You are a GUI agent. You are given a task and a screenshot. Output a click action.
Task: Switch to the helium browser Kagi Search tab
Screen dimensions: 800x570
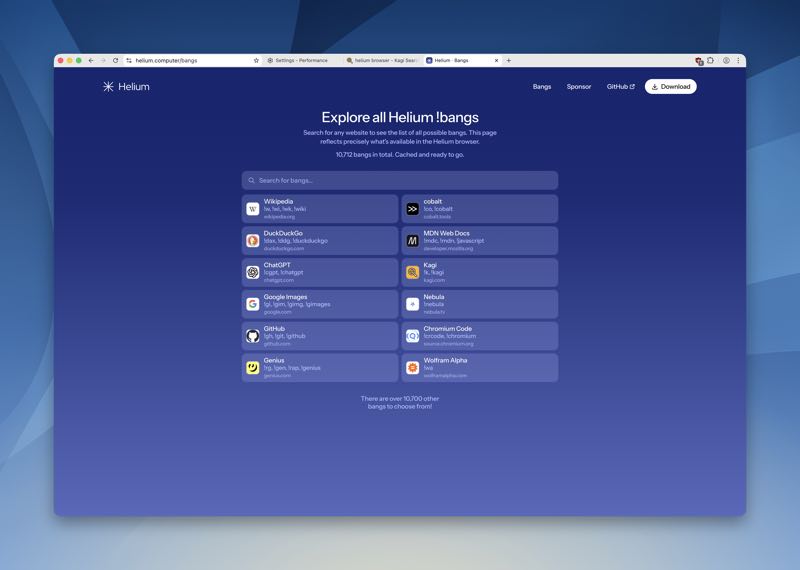(x=383, y=60)
